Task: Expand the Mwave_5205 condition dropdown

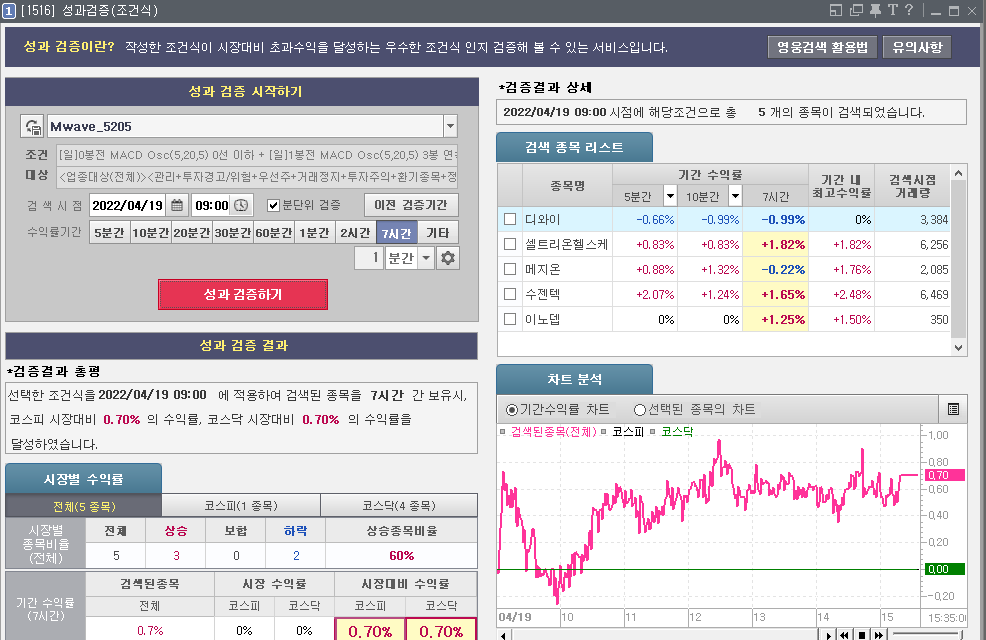Action: pos(450,126)
